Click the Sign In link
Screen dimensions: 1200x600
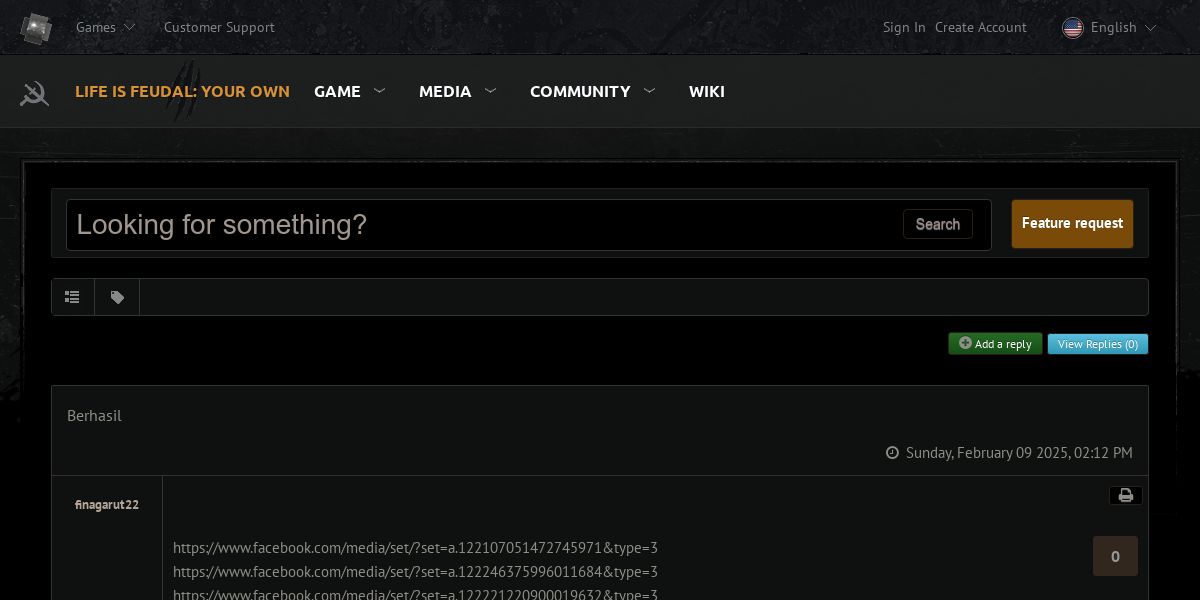click(904, 27)
